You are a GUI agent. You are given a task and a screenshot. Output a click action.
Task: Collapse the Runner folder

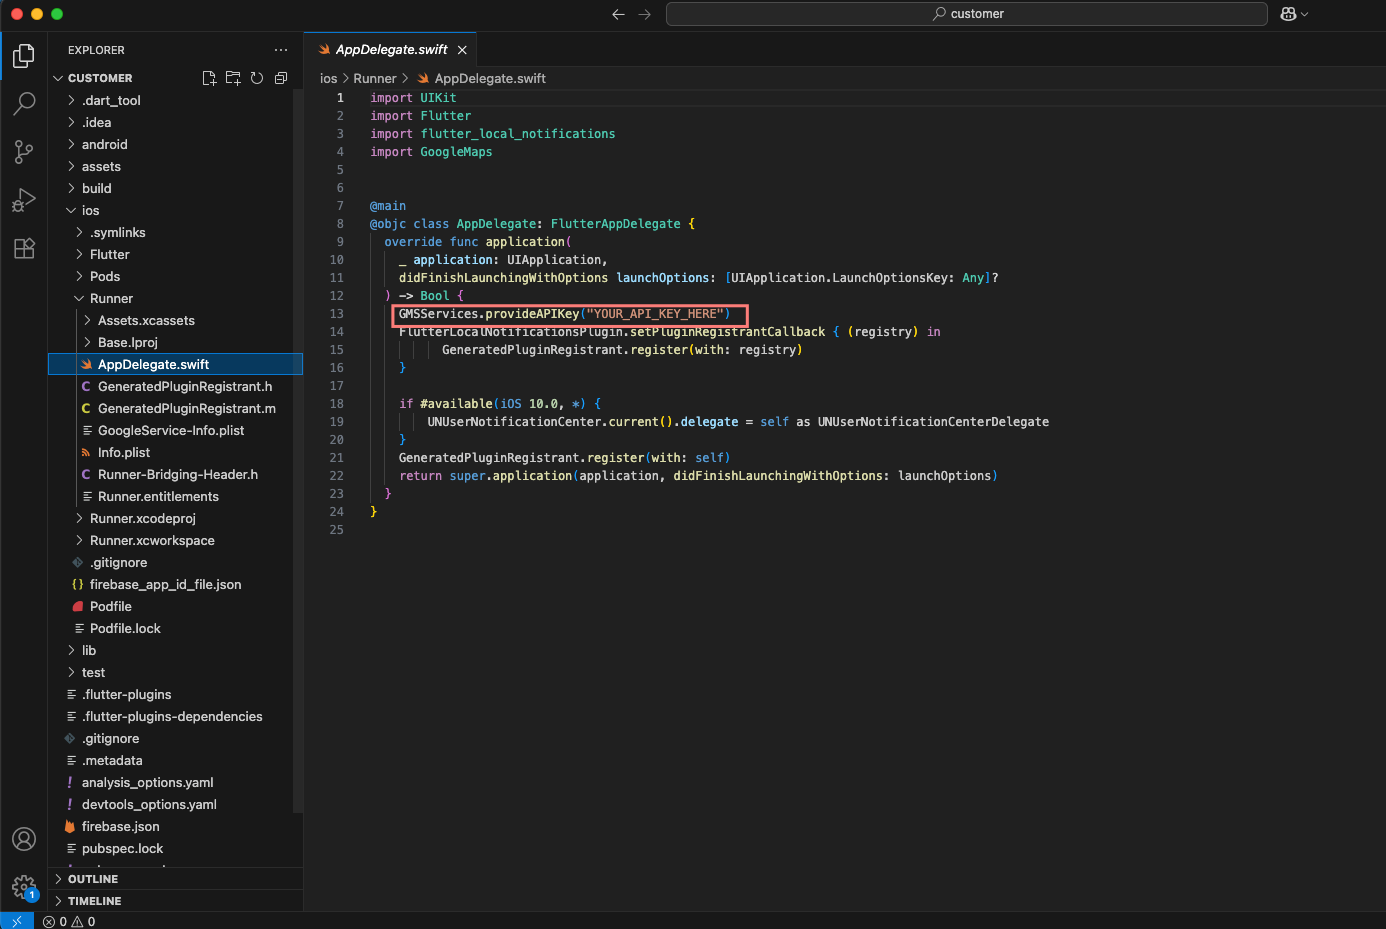(111, 299)
